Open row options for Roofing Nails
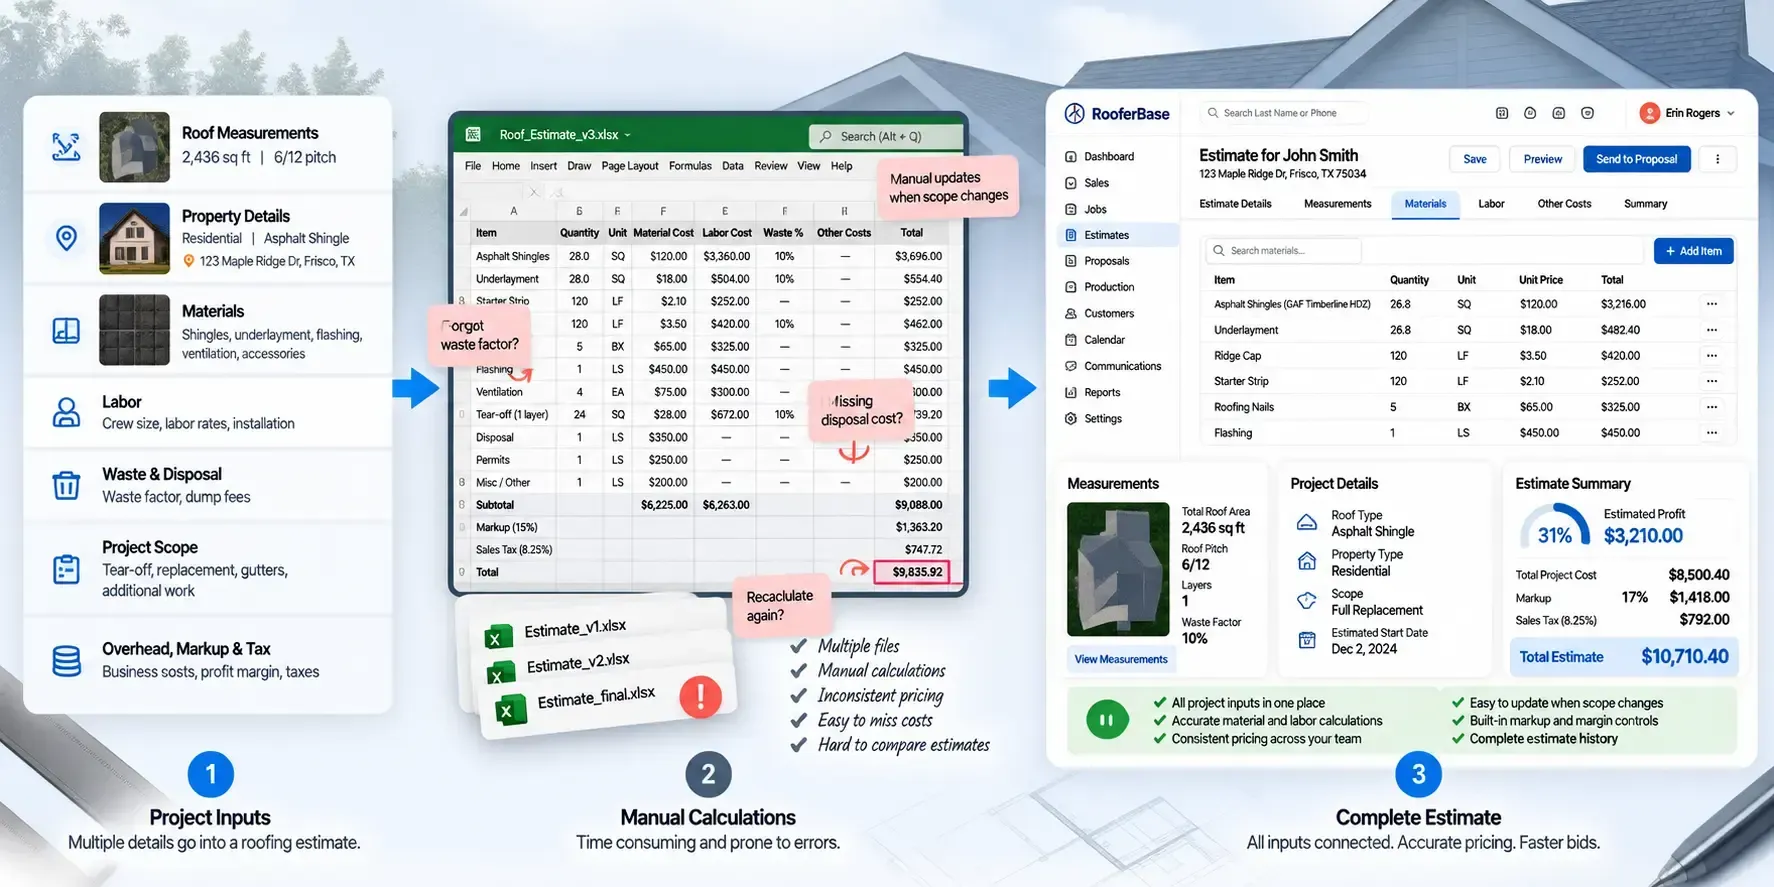The image size is (1774, 887). (1711, 407)
